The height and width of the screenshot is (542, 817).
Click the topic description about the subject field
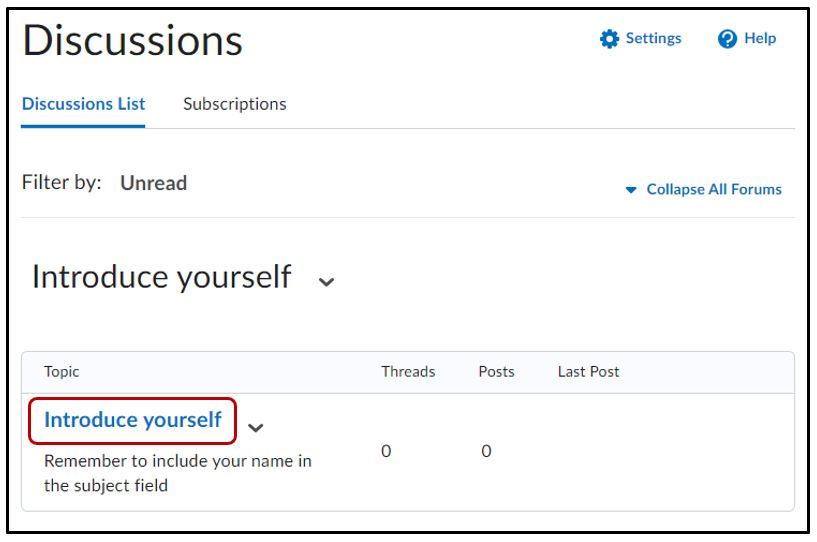point(177,473)
